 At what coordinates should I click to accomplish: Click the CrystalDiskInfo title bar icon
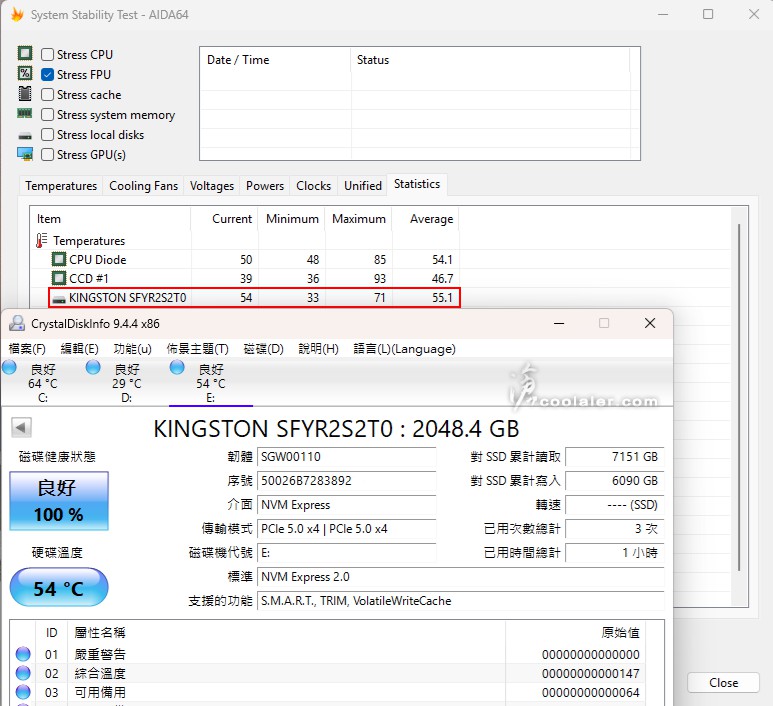(x=17, y=323)
